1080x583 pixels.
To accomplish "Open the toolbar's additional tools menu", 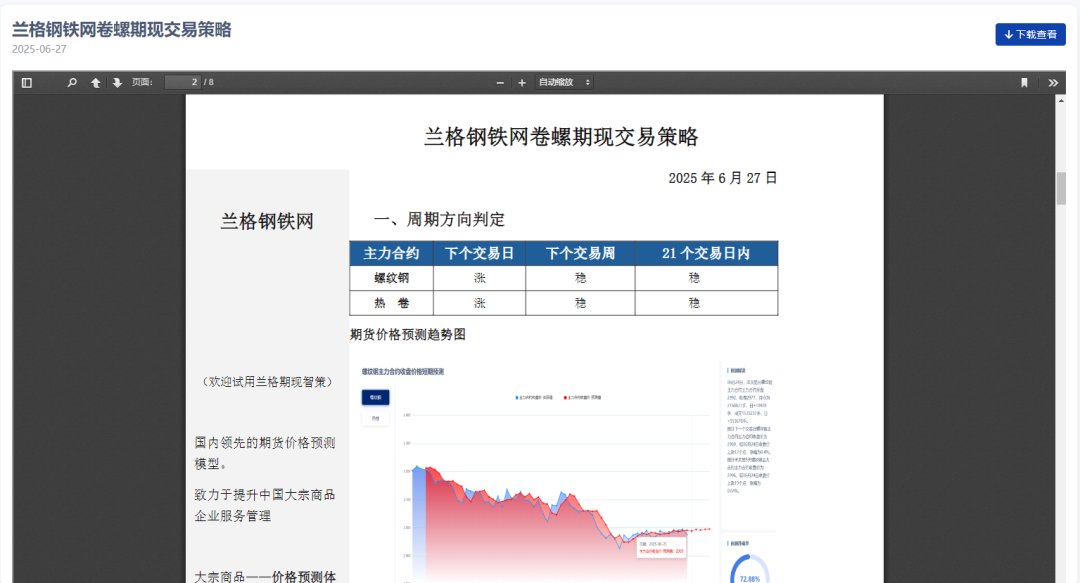I will coord(1053,83).
